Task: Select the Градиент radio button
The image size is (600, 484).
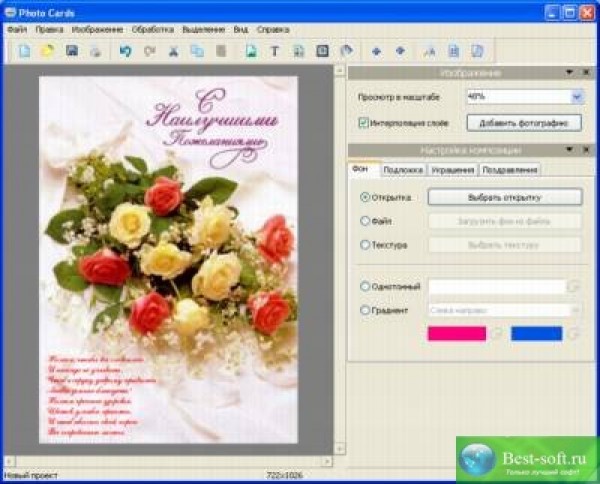Action: pos(365,310)
